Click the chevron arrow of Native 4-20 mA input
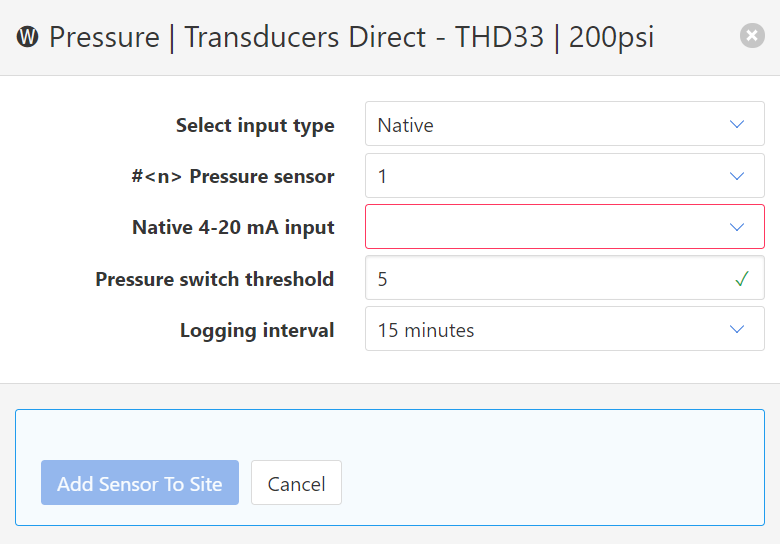780x544 pixels. point(737,227)
